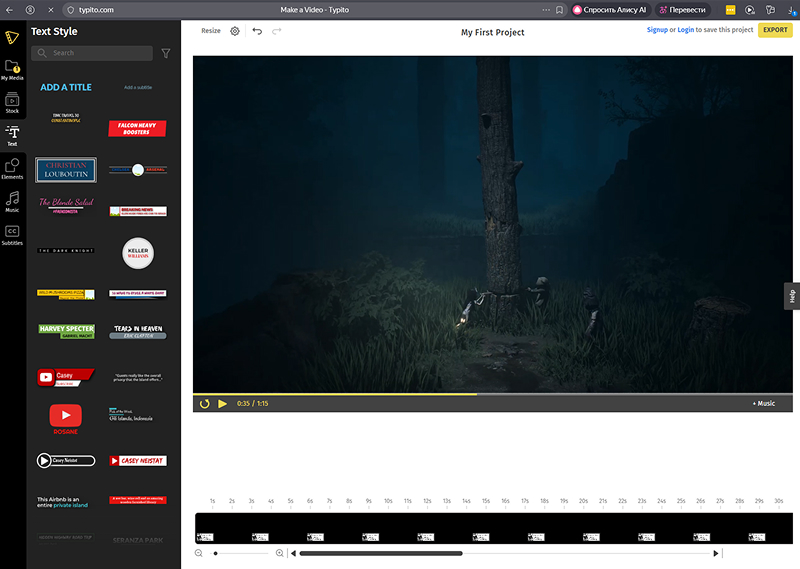
Task: Zoom in the timeline
Action: coord(279,553)
